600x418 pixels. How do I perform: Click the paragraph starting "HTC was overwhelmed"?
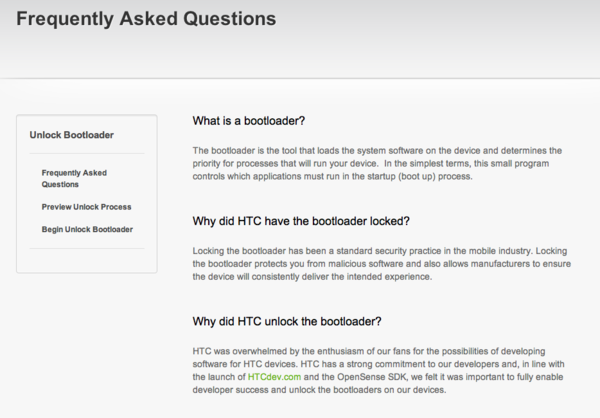380,370
